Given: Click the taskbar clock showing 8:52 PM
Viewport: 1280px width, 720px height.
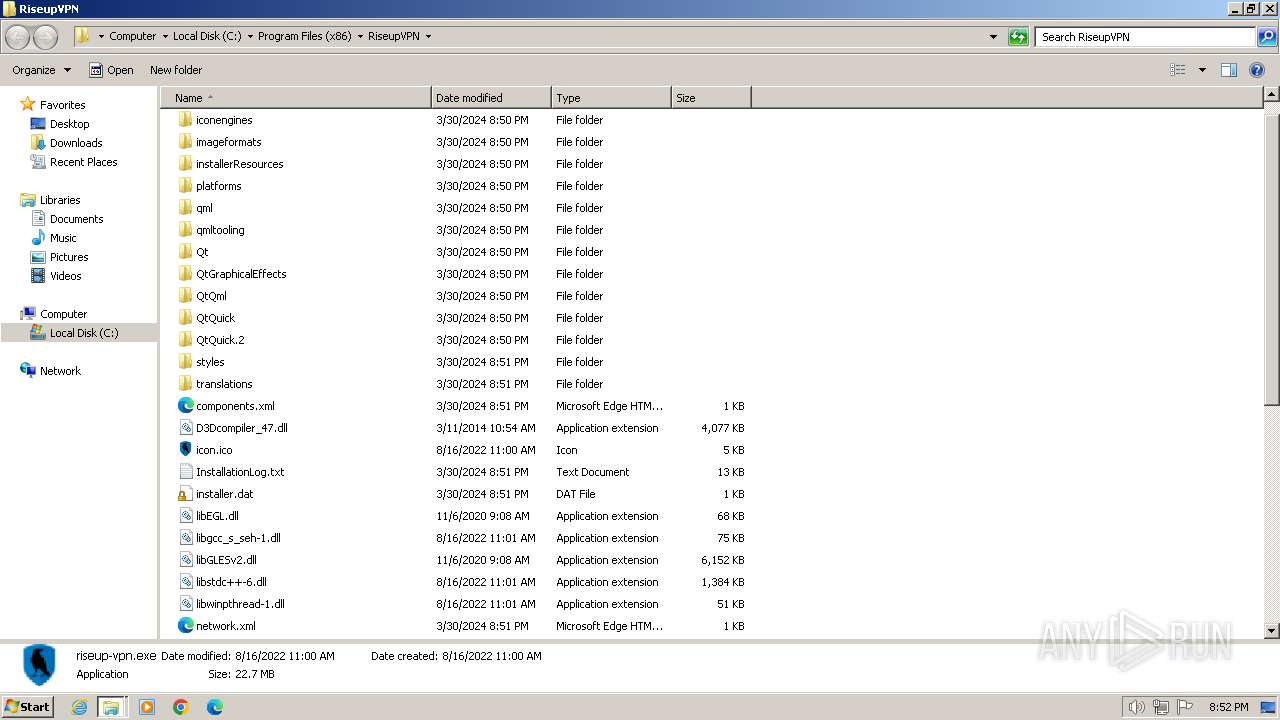Looking at the screenshot, I should point(1228,707).
